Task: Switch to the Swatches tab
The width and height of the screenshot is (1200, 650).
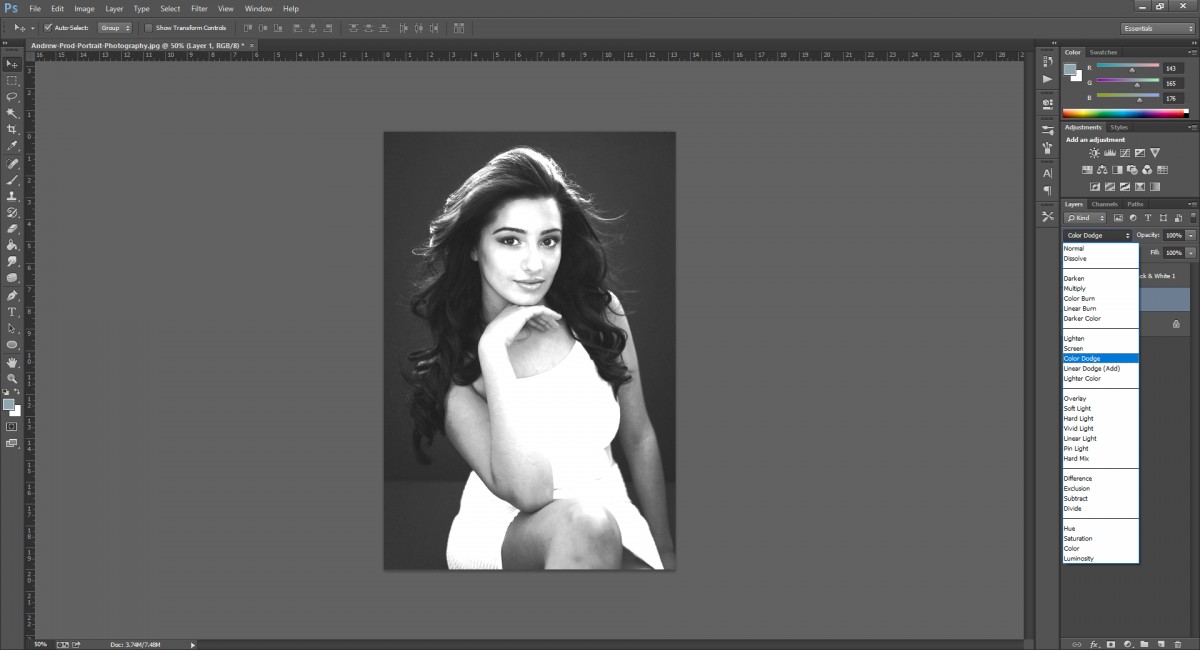Action: pos(1103,52)
